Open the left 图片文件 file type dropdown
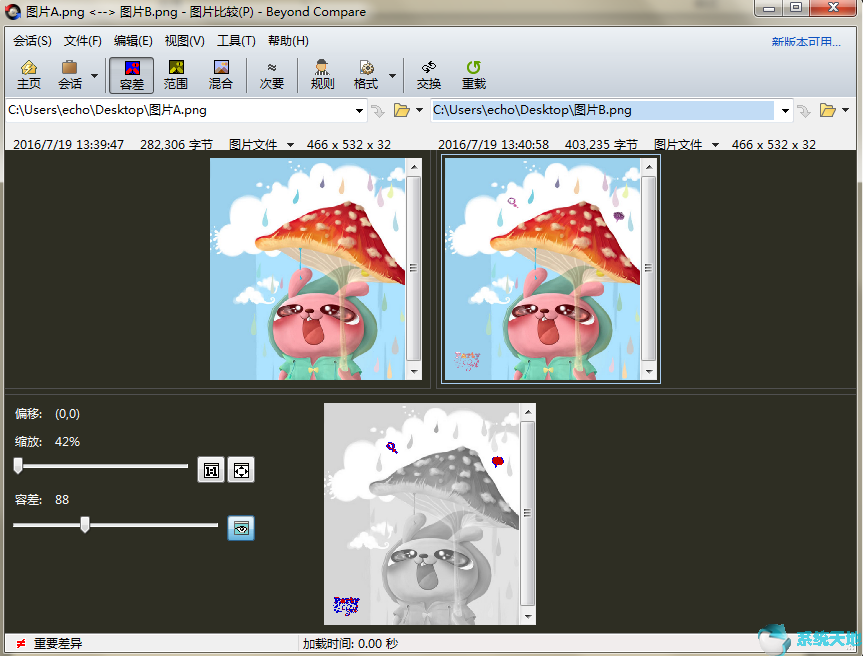 coord(261,144)
